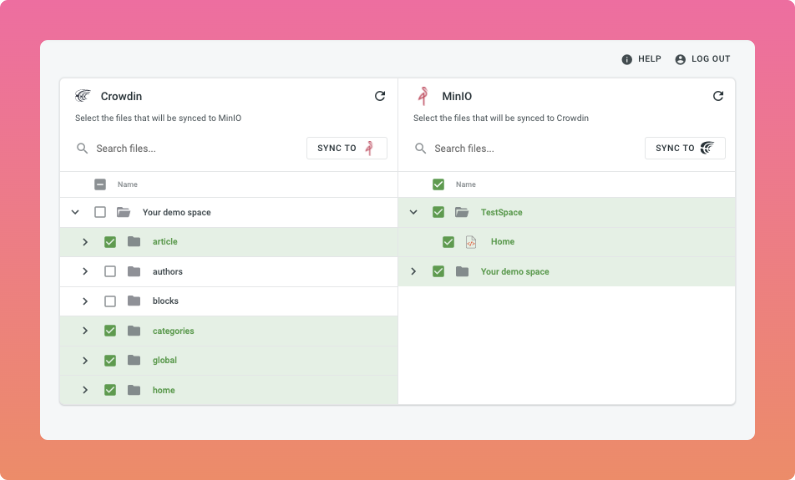The width and height of the screenshot is (795, 480).
Task: Expand the article folder
Action: 85,242
